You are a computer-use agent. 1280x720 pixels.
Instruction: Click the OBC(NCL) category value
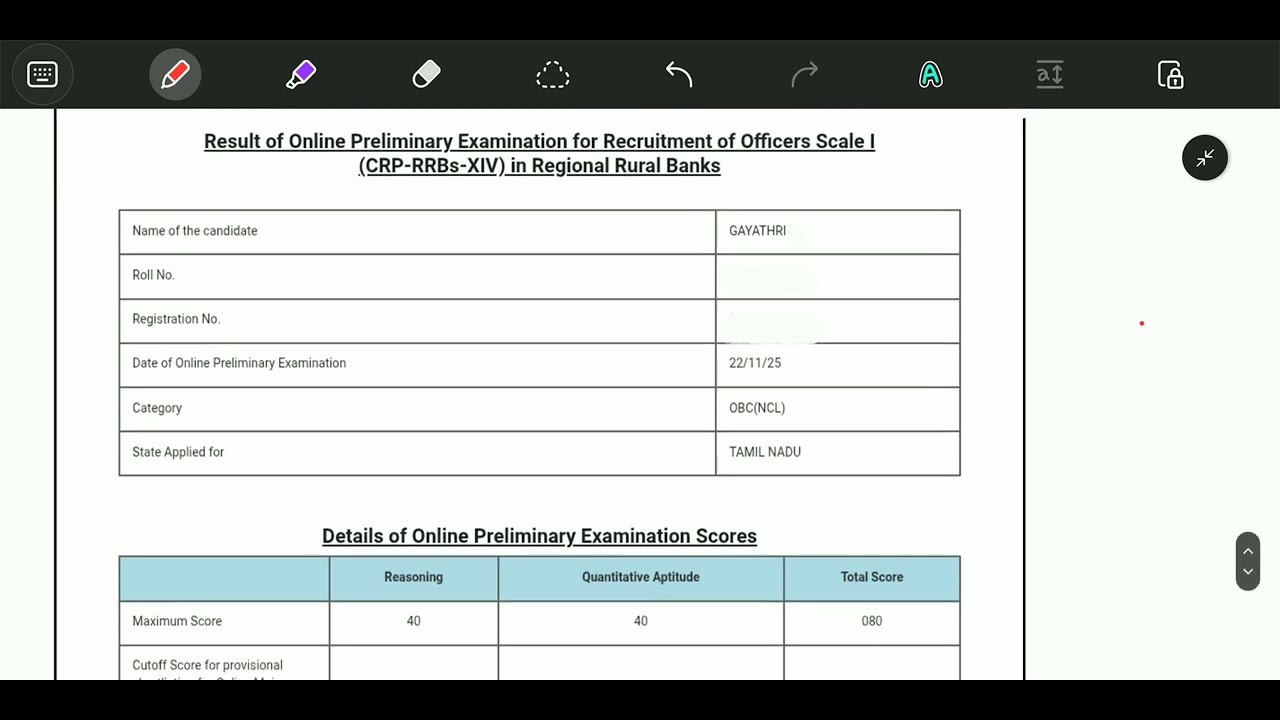(757, 408)
